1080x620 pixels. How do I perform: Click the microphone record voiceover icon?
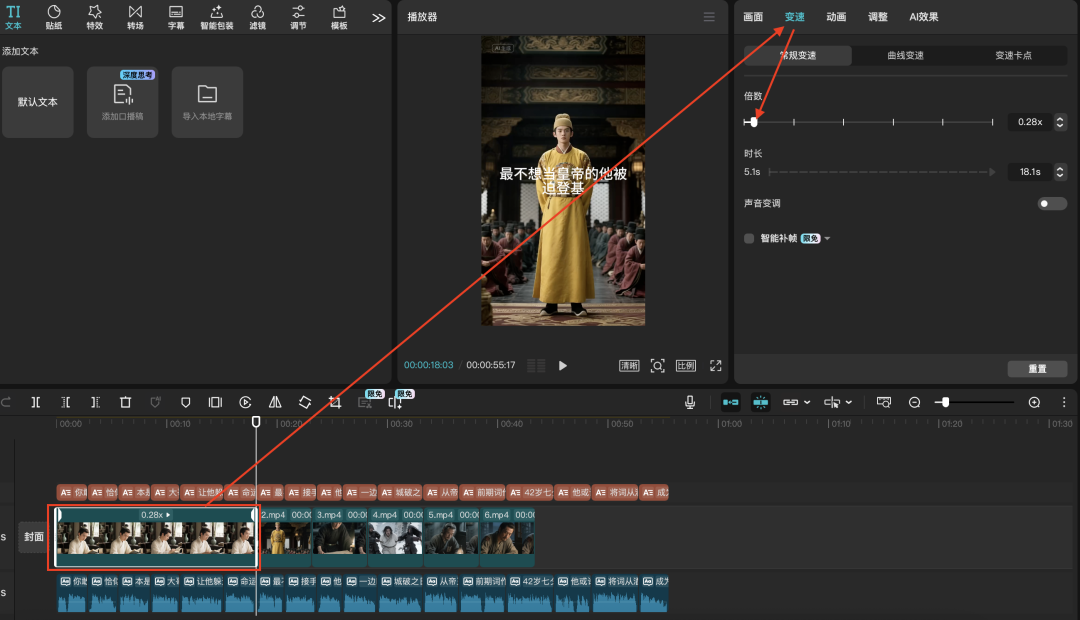690,402
